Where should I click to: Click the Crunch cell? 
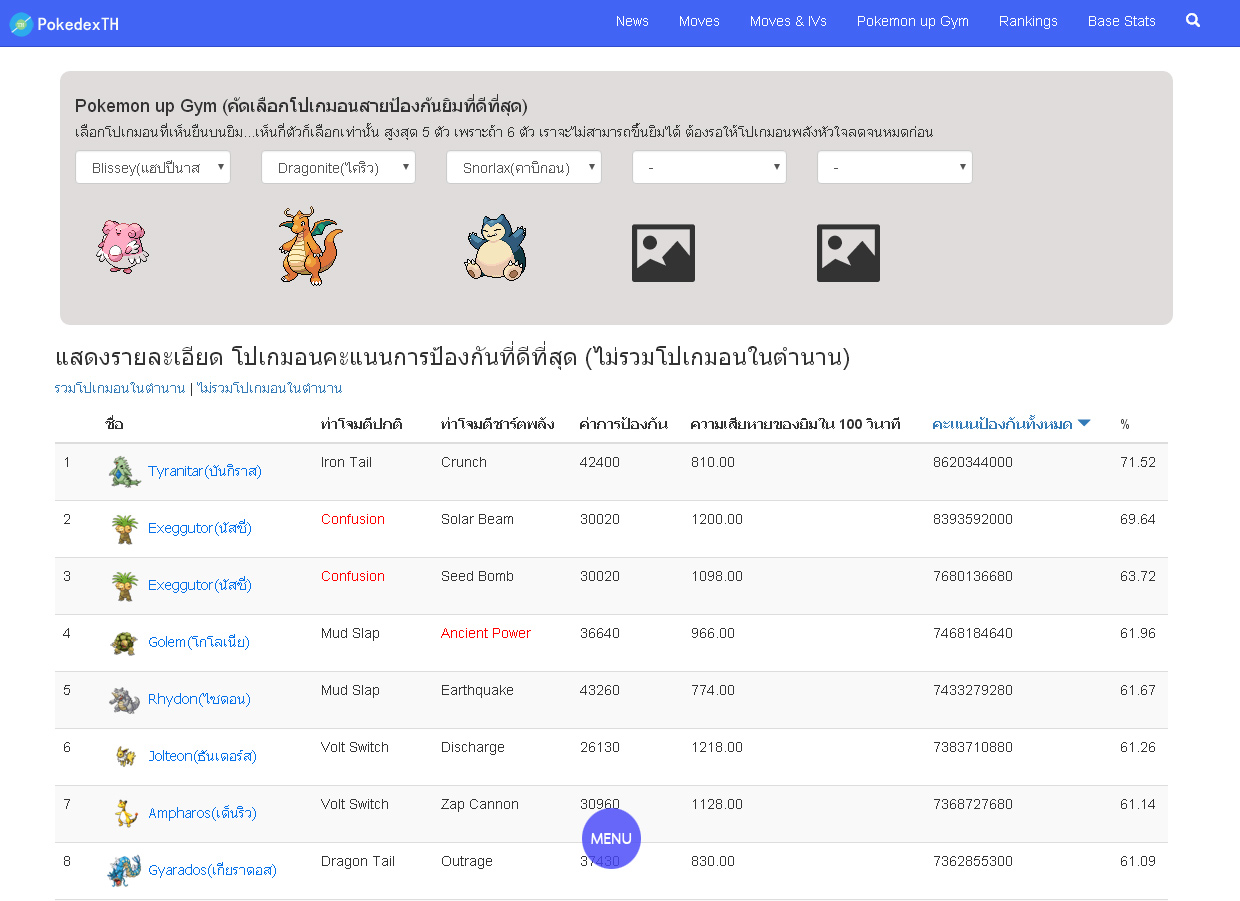point(464,462)
